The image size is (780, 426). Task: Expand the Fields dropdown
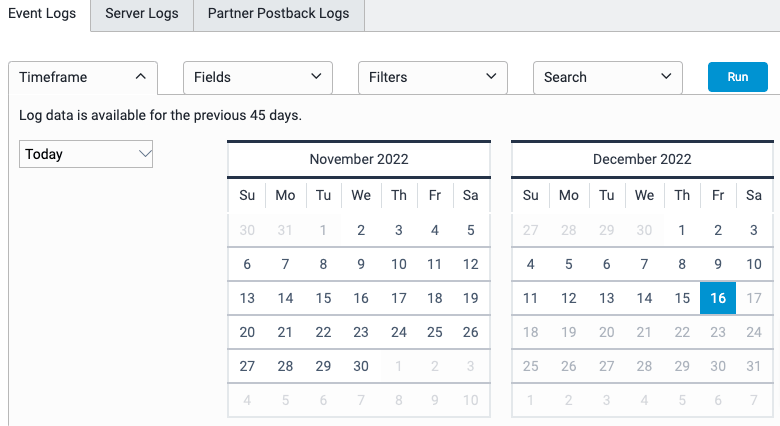click(x=258, y=77)
